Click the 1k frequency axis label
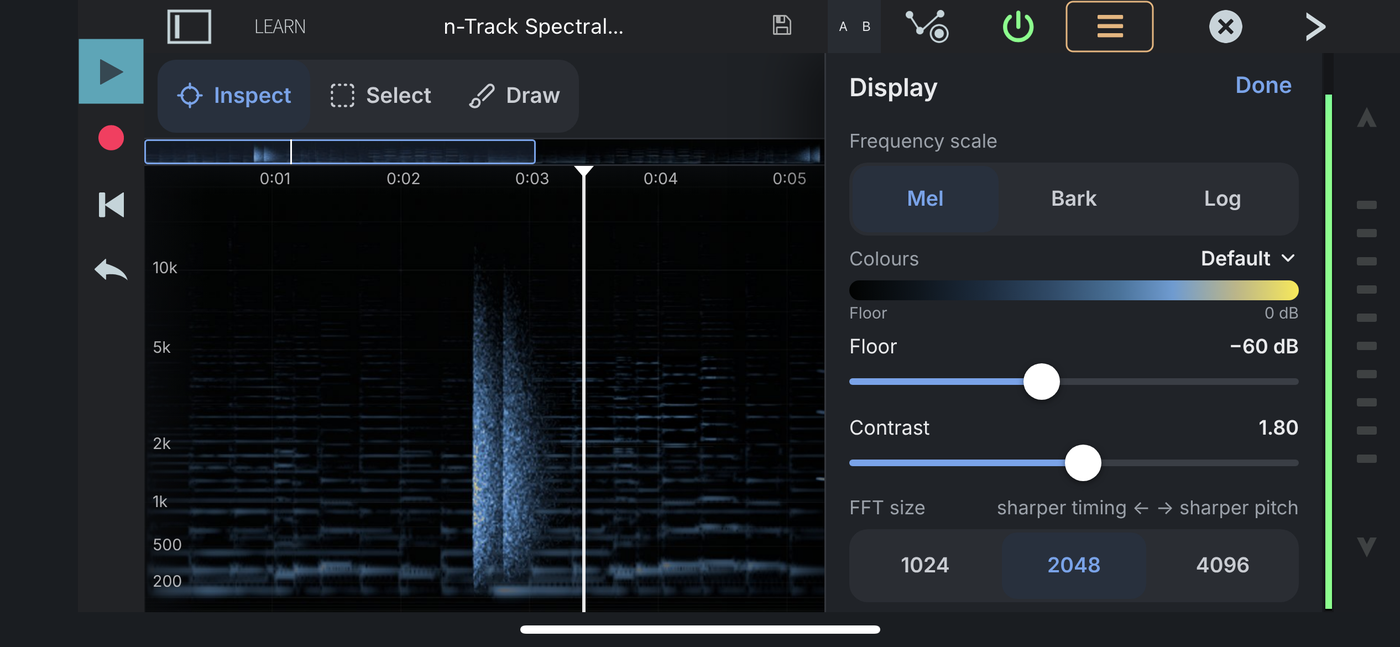The height and width of the screenshot is (647, 1400). coord(160,501)
